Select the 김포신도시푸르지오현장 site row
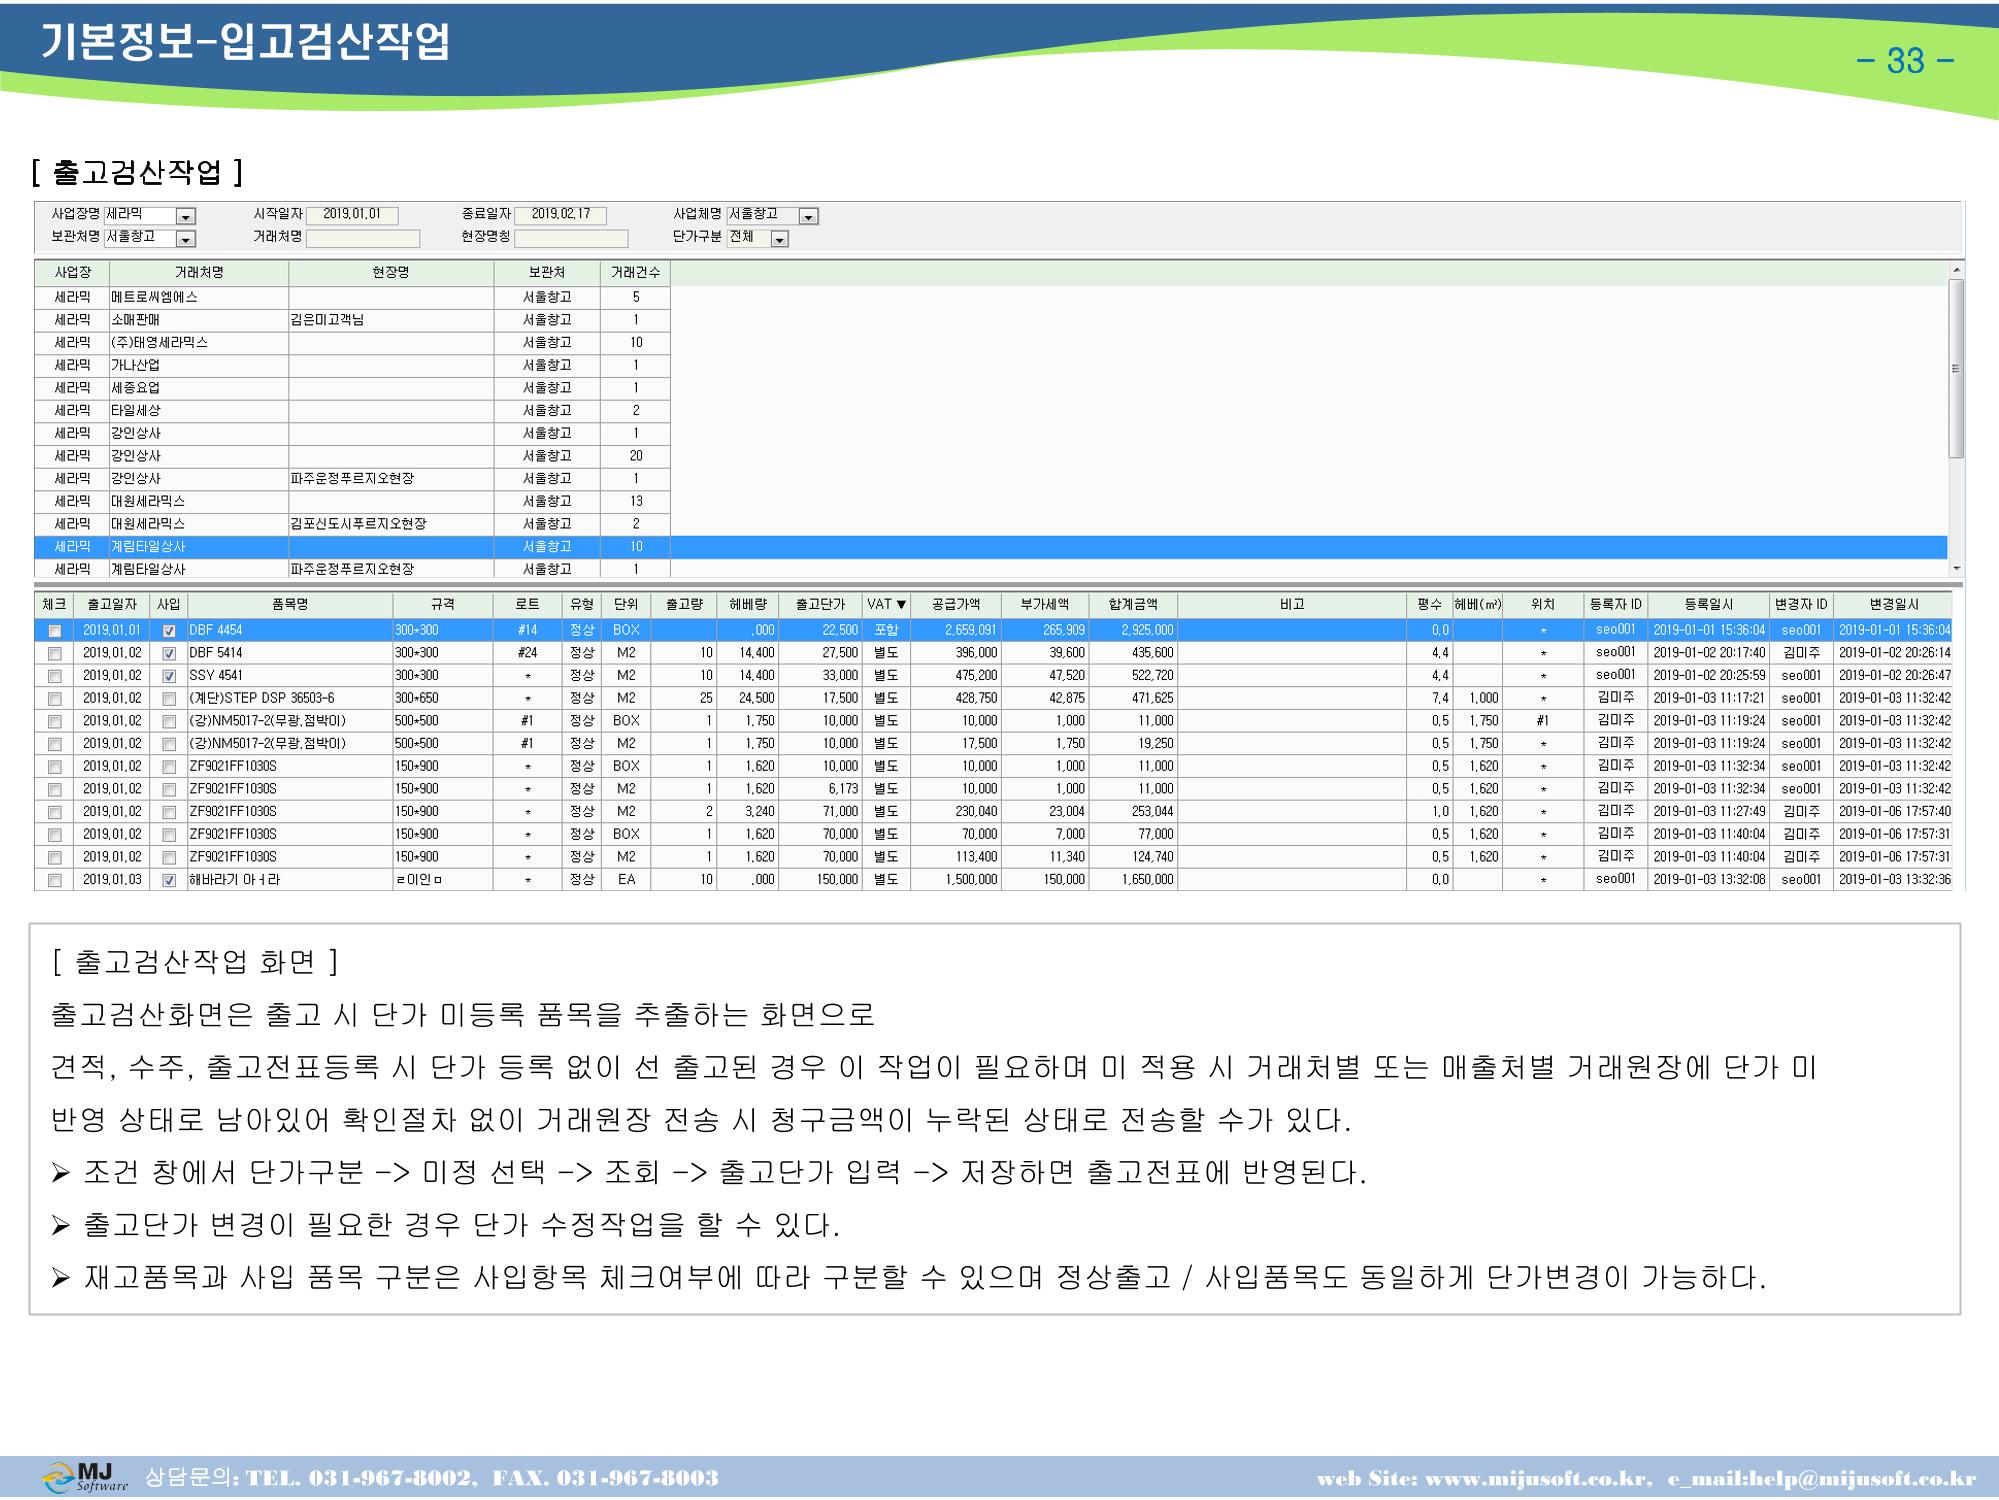 352,524
